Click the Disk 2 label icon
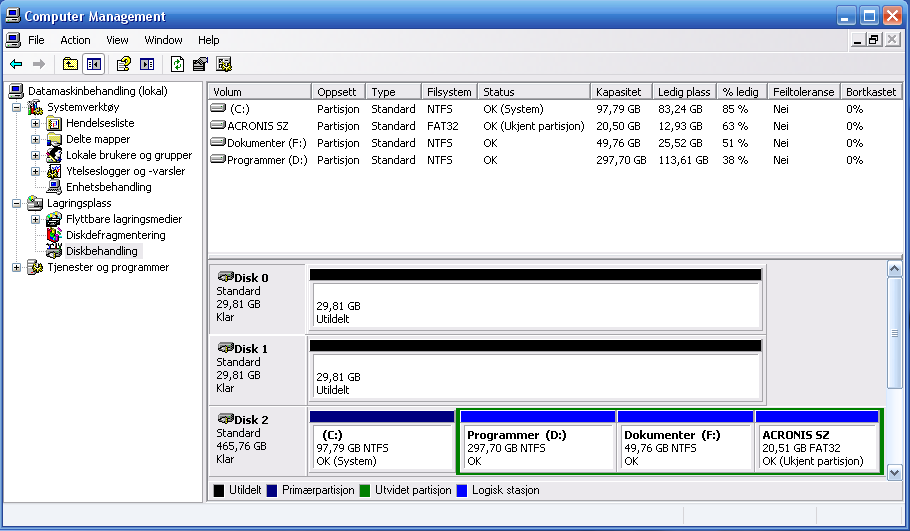Viewport: 910px width, 531px height. click(x=225, y=418)
